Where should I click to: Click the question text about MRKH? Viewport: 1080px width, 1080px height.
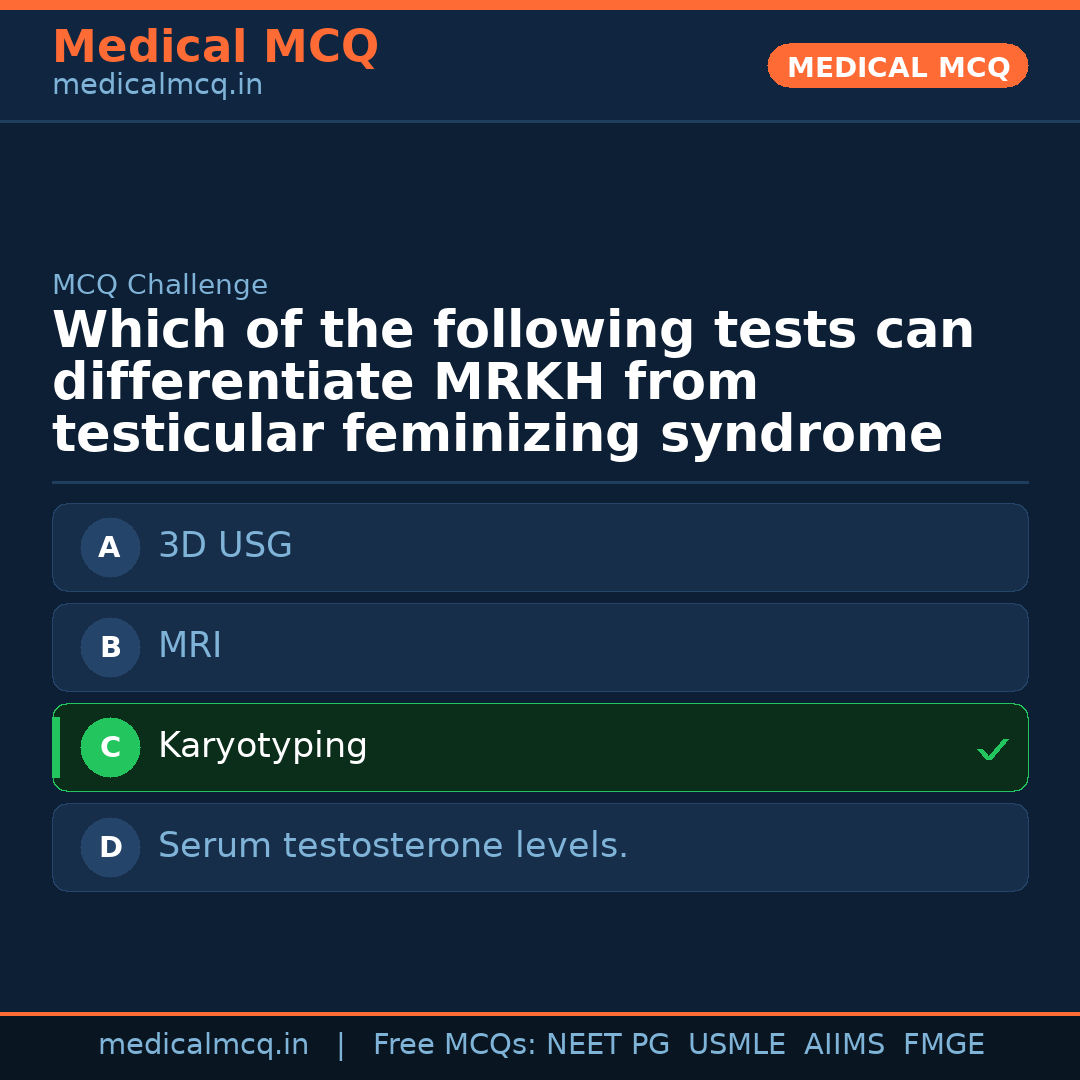click(x=513, y=383)
